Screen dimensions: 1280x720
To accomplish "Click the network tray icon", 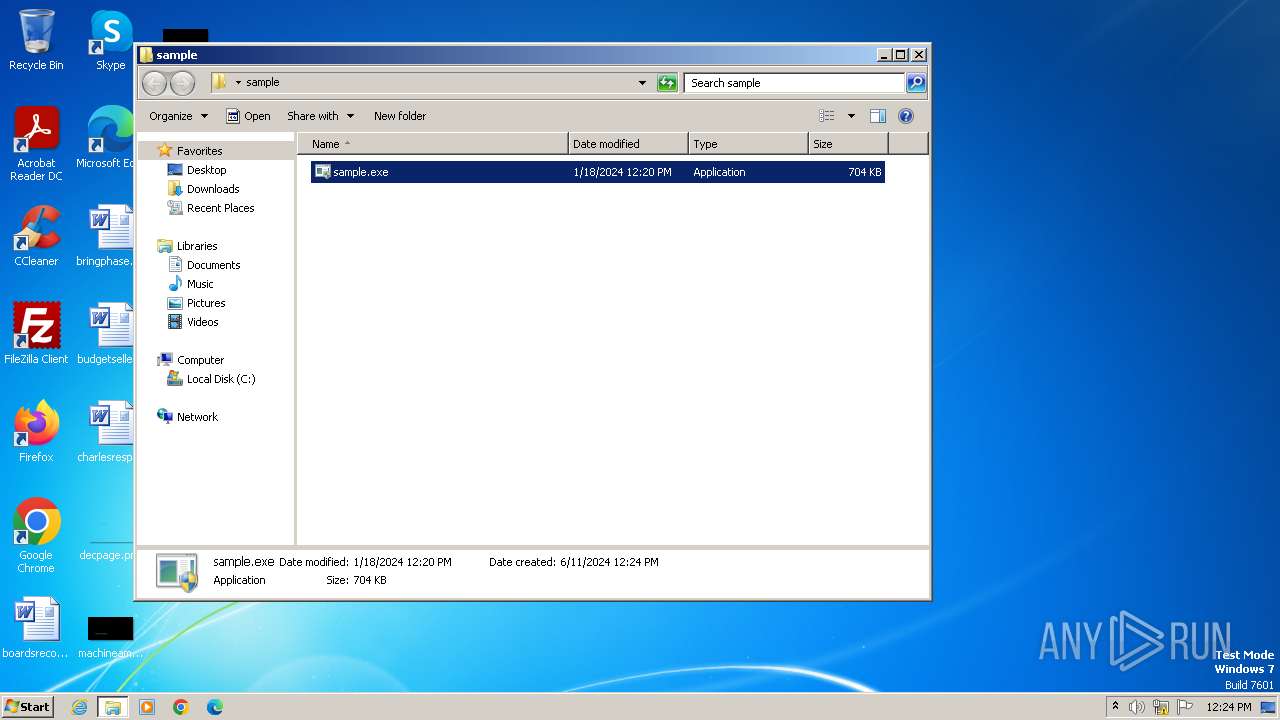I will tap(1161, 707).
